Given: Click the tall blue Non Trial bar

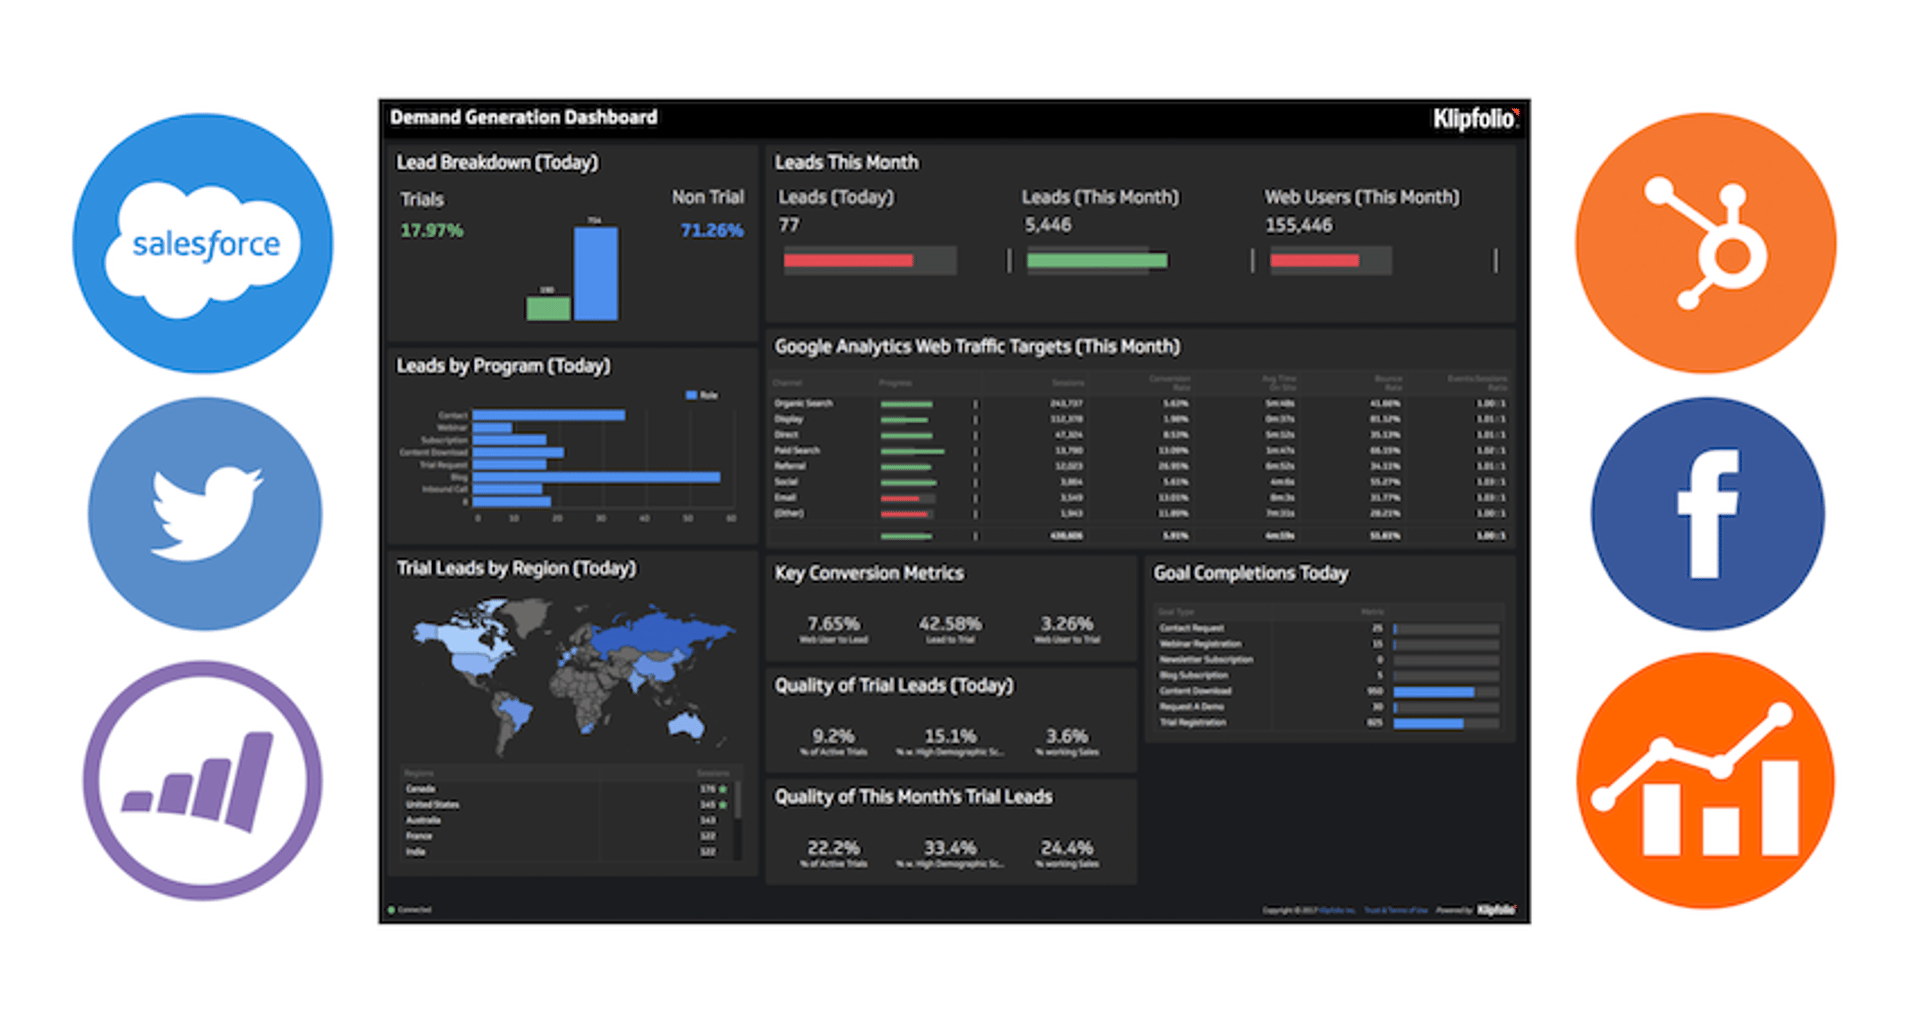Looking at the screenshot, I should coord(596,273).
